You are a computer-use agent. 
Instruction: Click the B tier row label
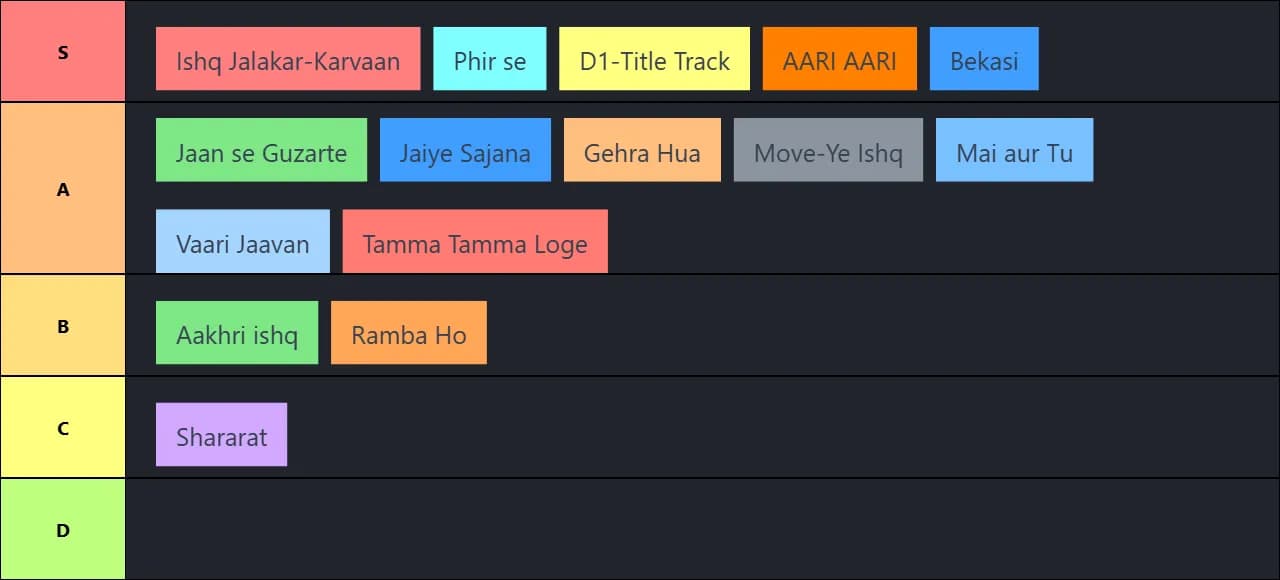click(x=63, y=325)
